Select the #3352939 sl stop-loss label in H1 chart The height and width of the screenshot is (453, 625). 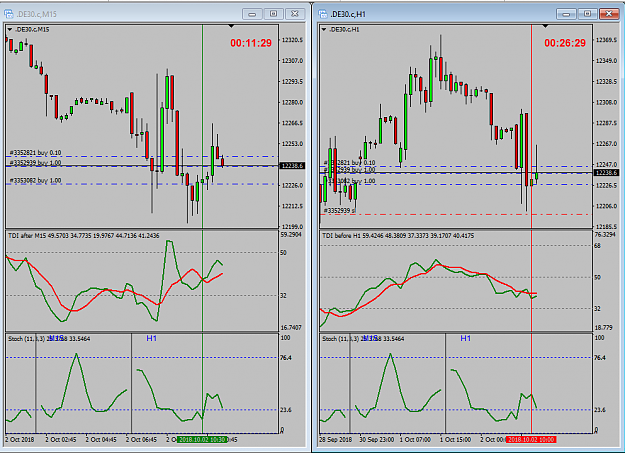coord(339,211)
